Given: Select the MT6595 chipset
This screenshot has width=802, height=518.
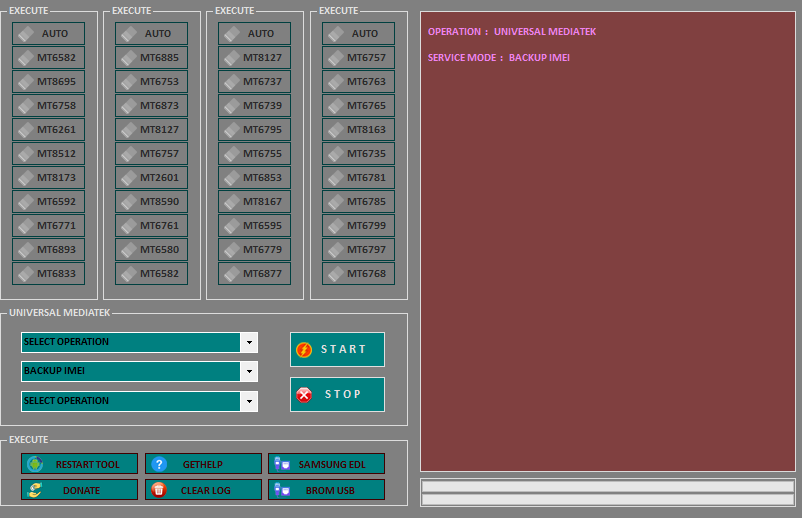Looking at the screenshot, I should [x=254, y=226].
